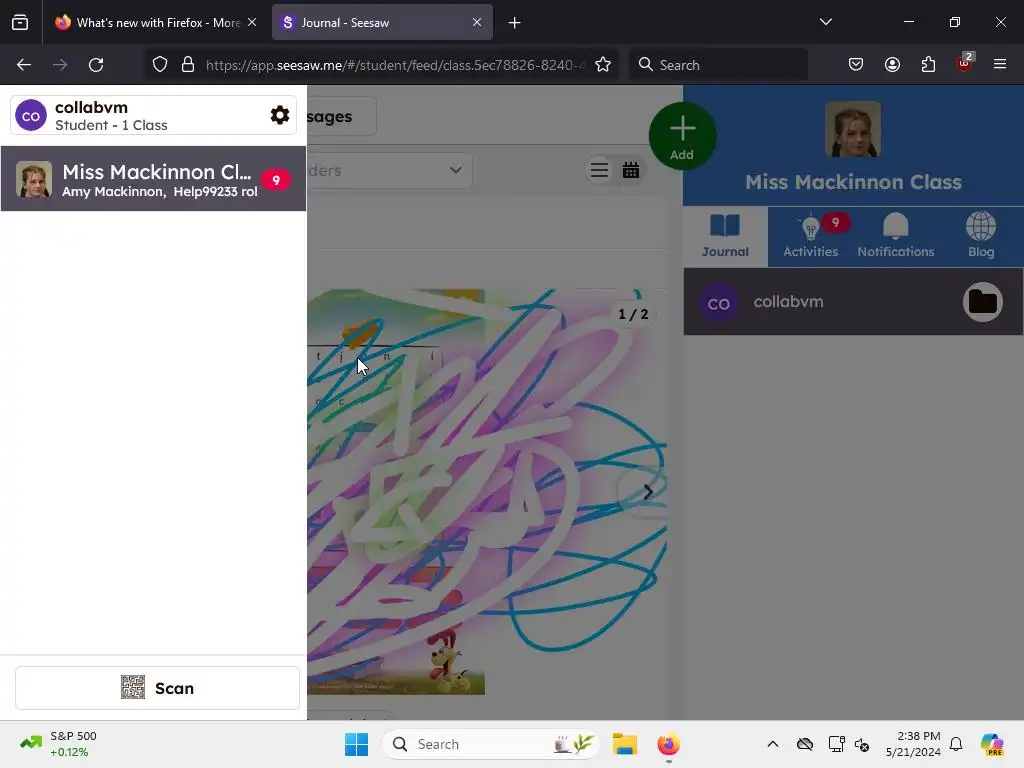Viewport: 1024px width, 768px height.
Task: Click the collabvm CO avatar in sidebar
Action: coord(31,116)
